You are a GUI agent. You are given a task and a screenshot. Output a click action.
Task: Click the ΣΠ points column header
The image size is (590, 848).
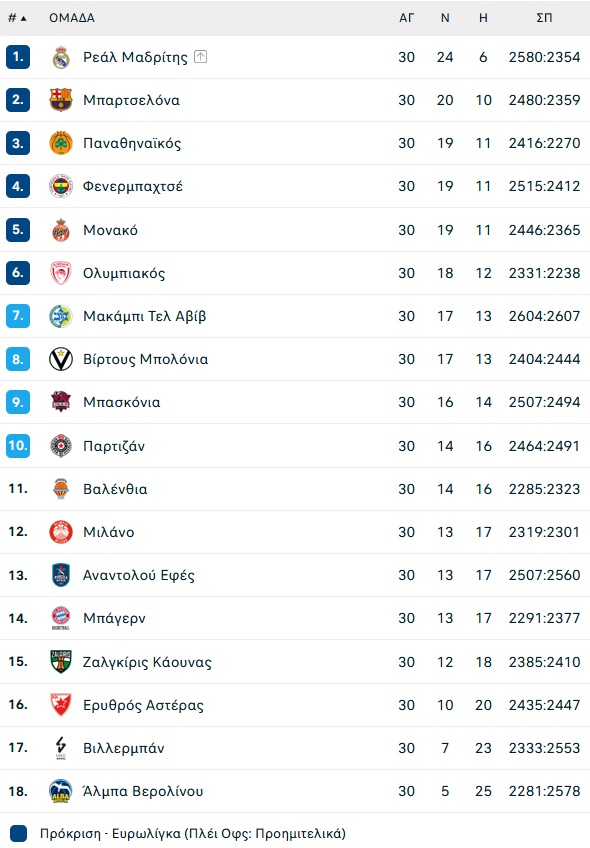545,18
